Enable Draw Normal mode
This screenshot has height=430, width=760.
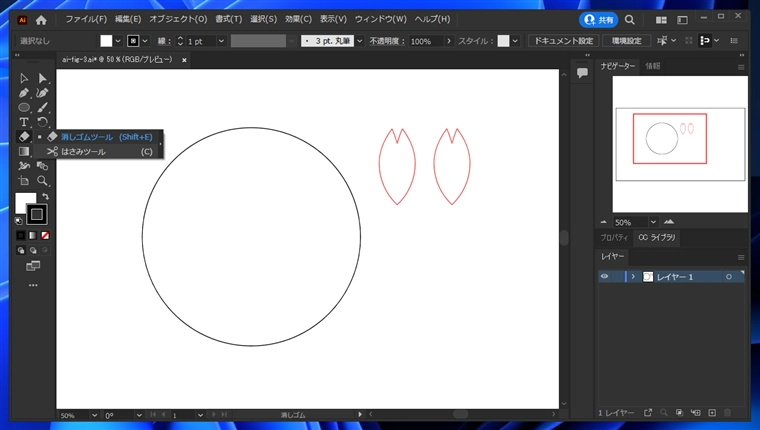click(21, 250)
